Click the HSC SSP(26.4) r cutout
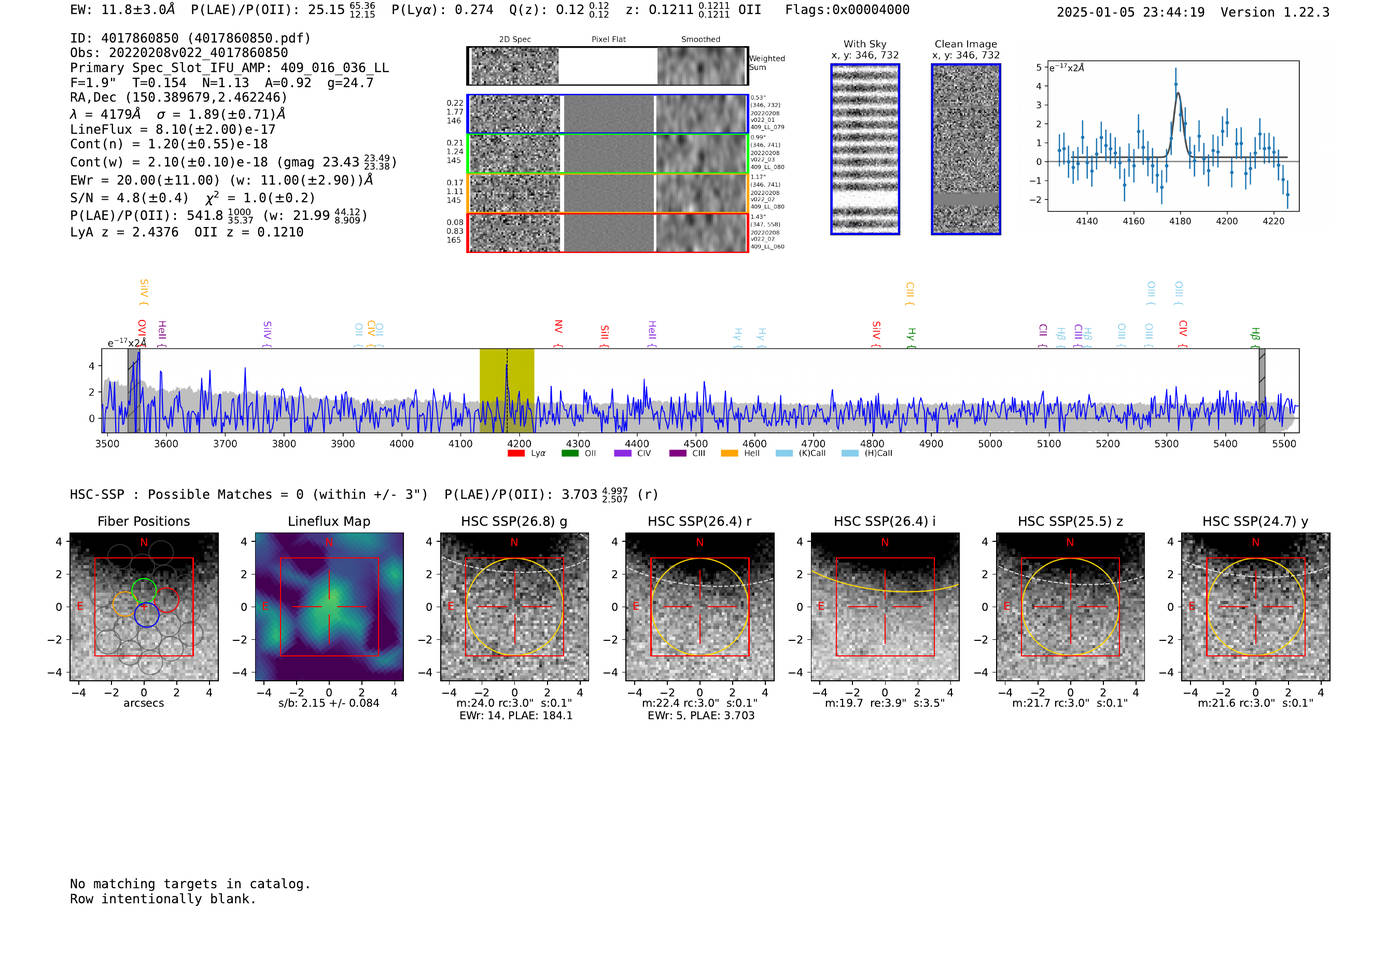The height and width of the screenshot is (953, 1400). coord(700,607)
